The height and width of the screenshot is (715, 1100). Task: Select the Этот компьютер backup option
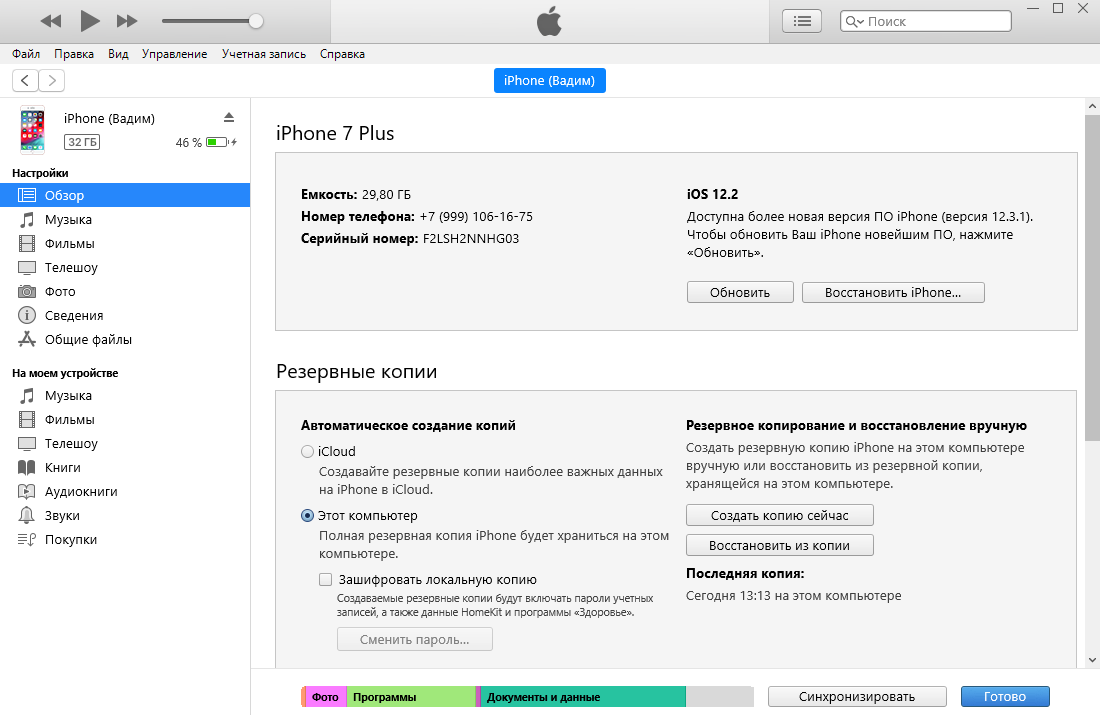click(x=307, y=515)
